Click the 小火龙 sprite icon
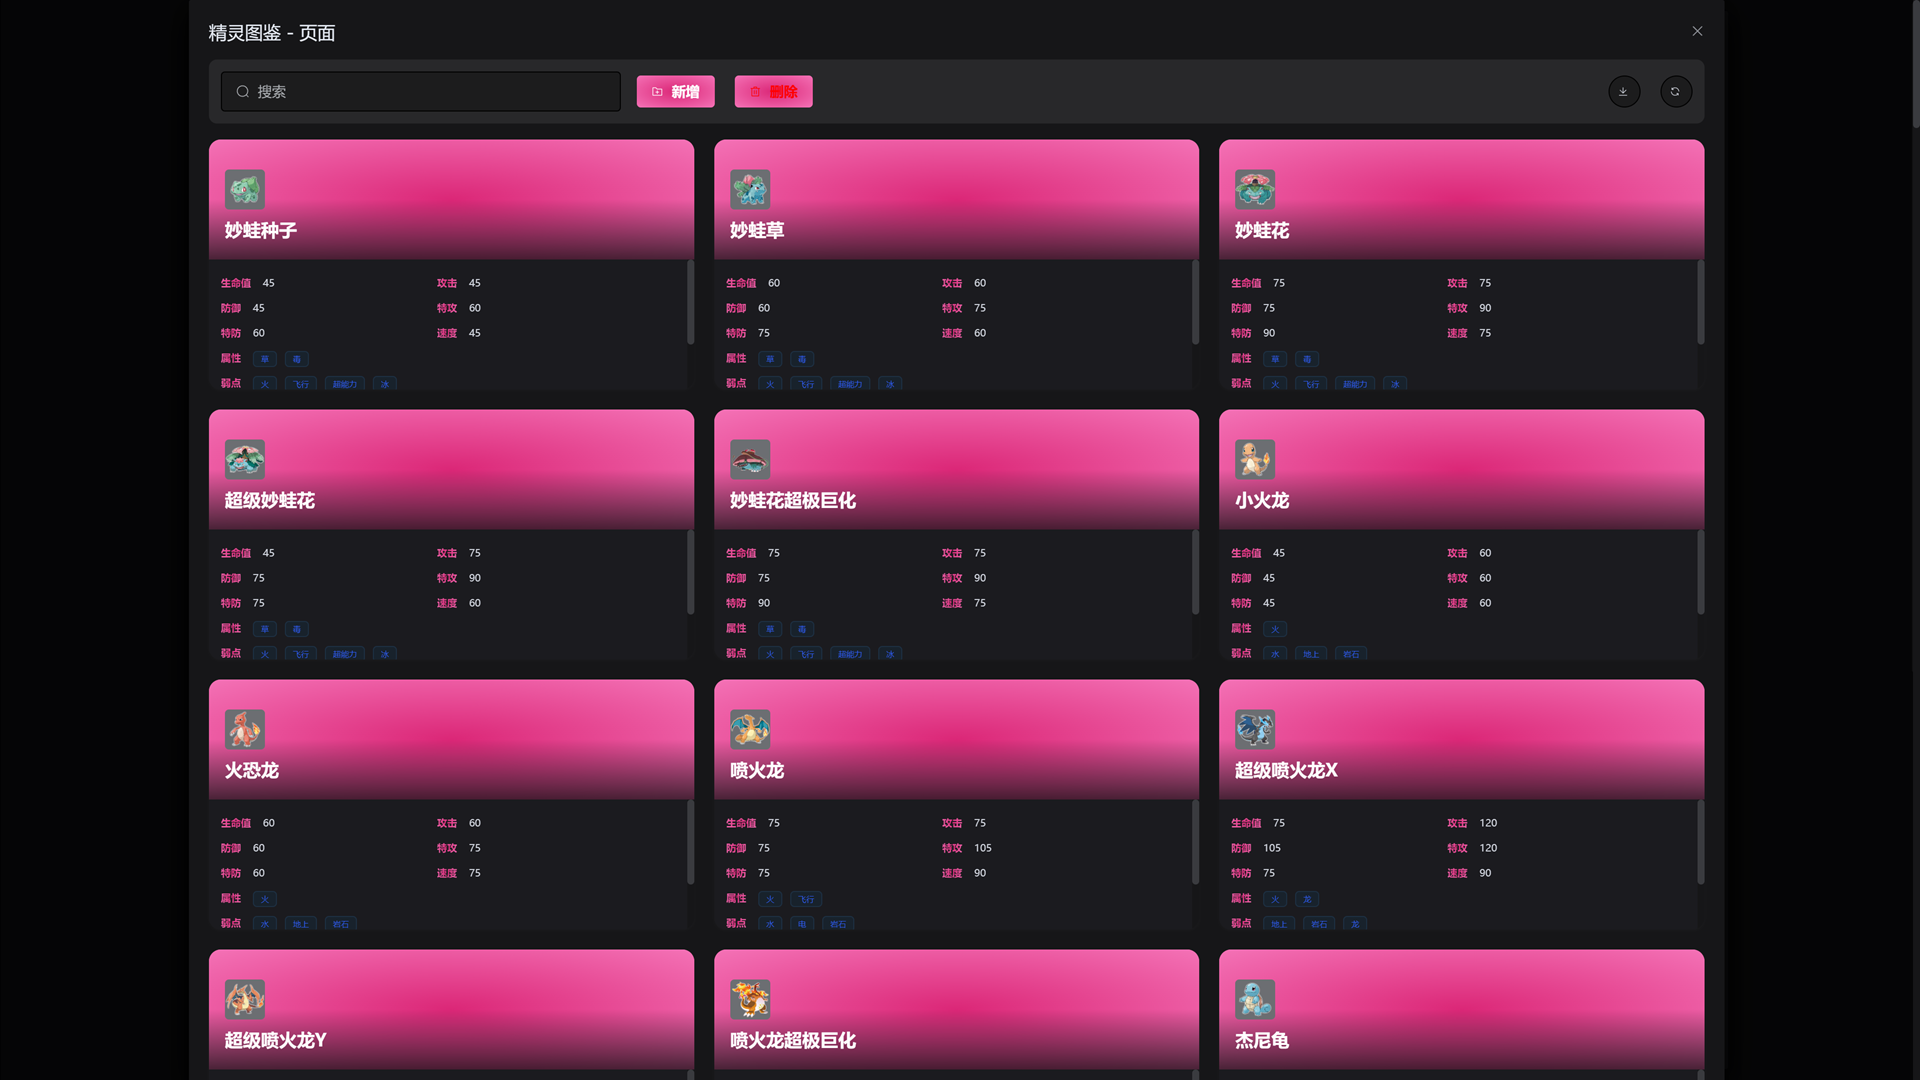1920x1080 pixels. click(x=1254, y=459)
